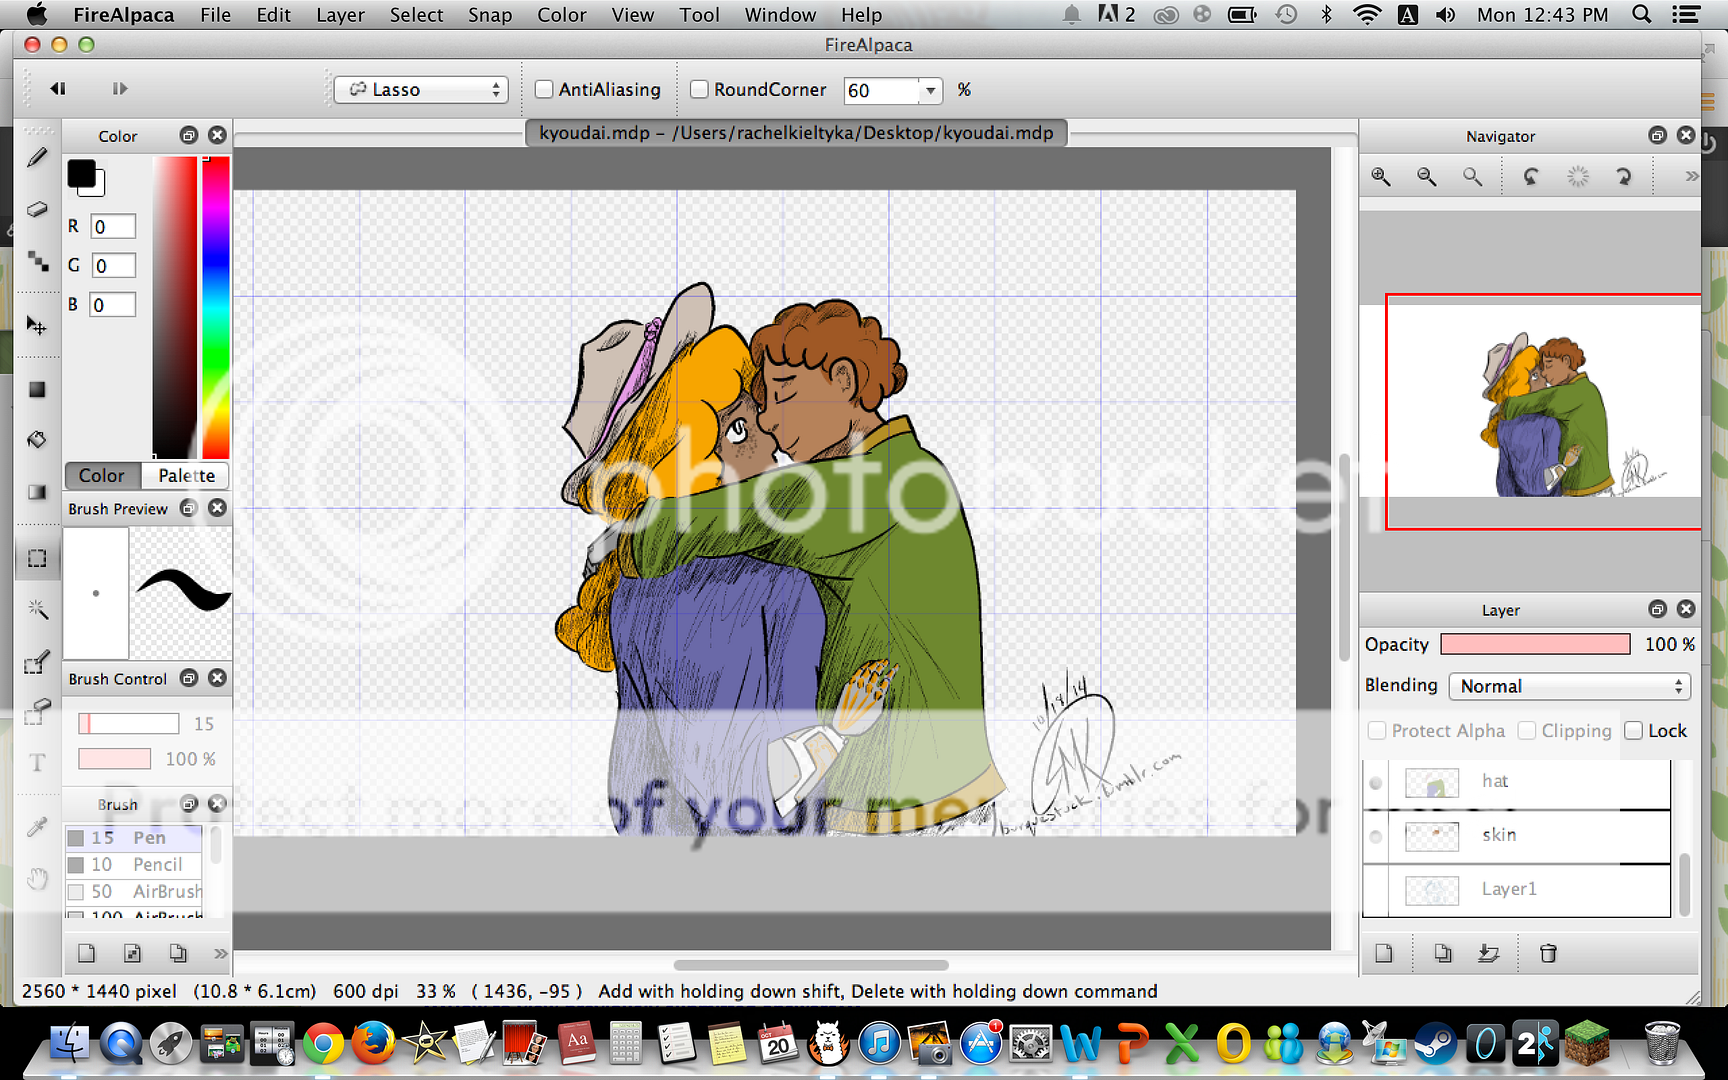Merge layer down in Layer panel
The height and width of the screenshot is (1080, 1728).
[1489, 954]
